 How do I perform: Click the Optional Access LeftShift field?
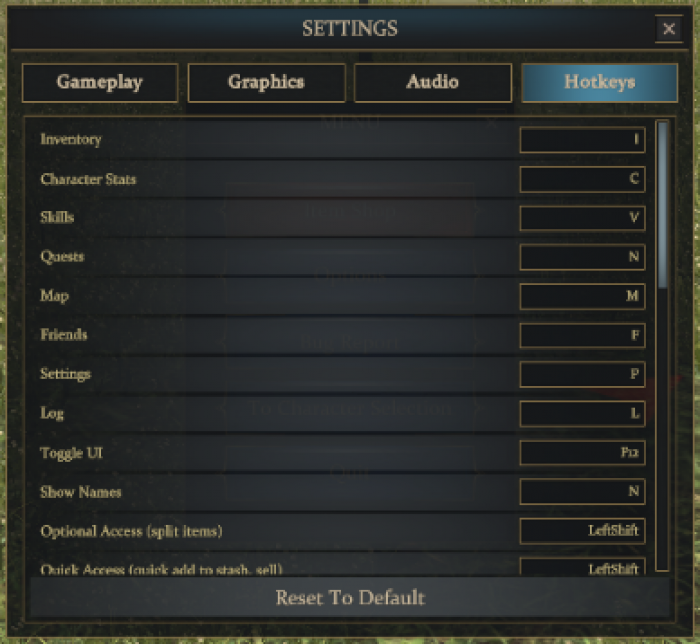(x=582, y=531)
